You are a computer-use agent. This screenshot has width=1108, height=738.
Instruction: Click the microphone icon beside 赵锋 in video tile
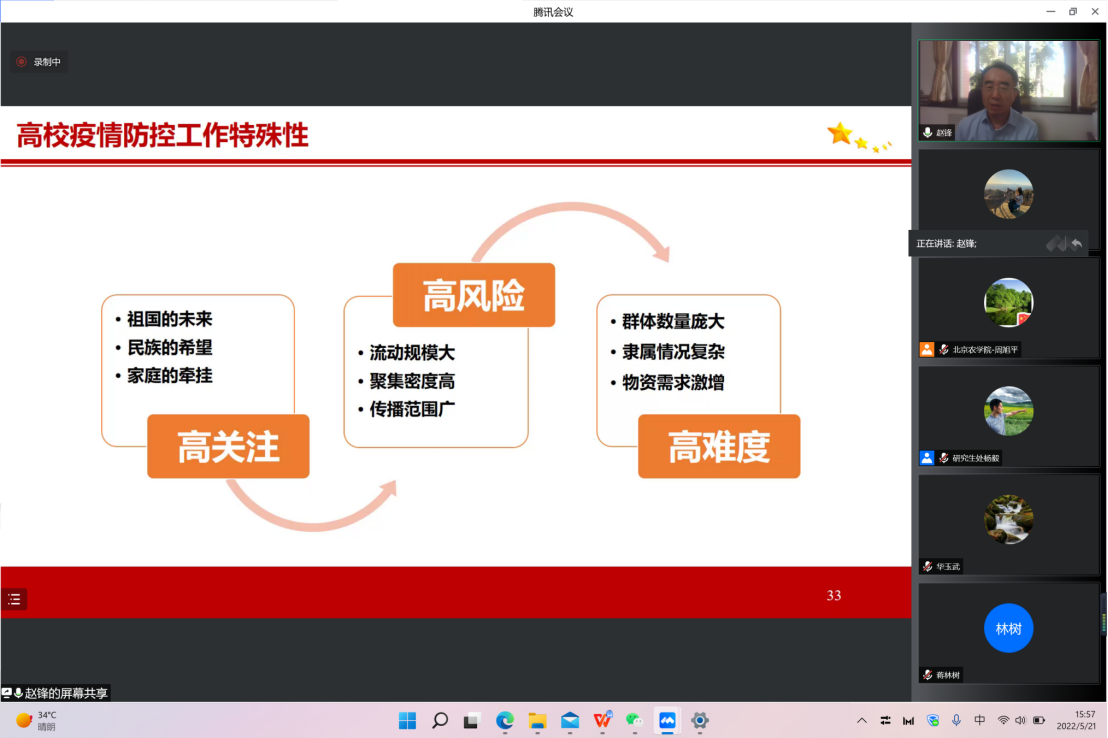pos(928,133)
